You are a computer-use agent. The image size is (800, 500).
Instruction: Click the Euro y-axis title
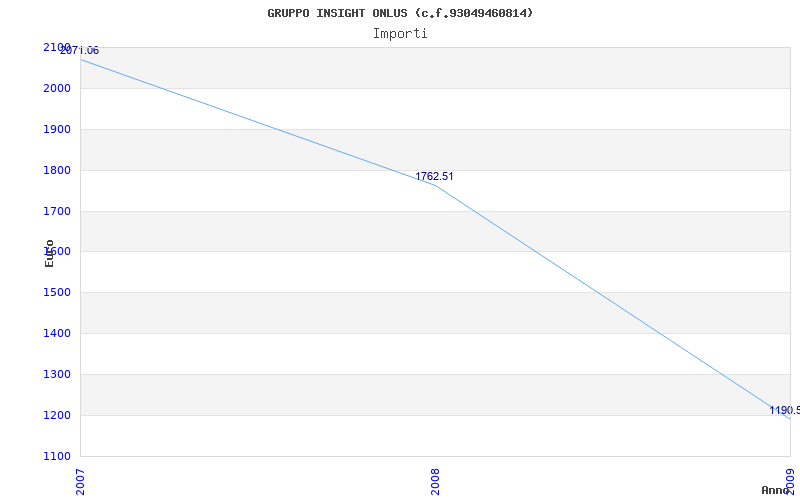[49, 253]
